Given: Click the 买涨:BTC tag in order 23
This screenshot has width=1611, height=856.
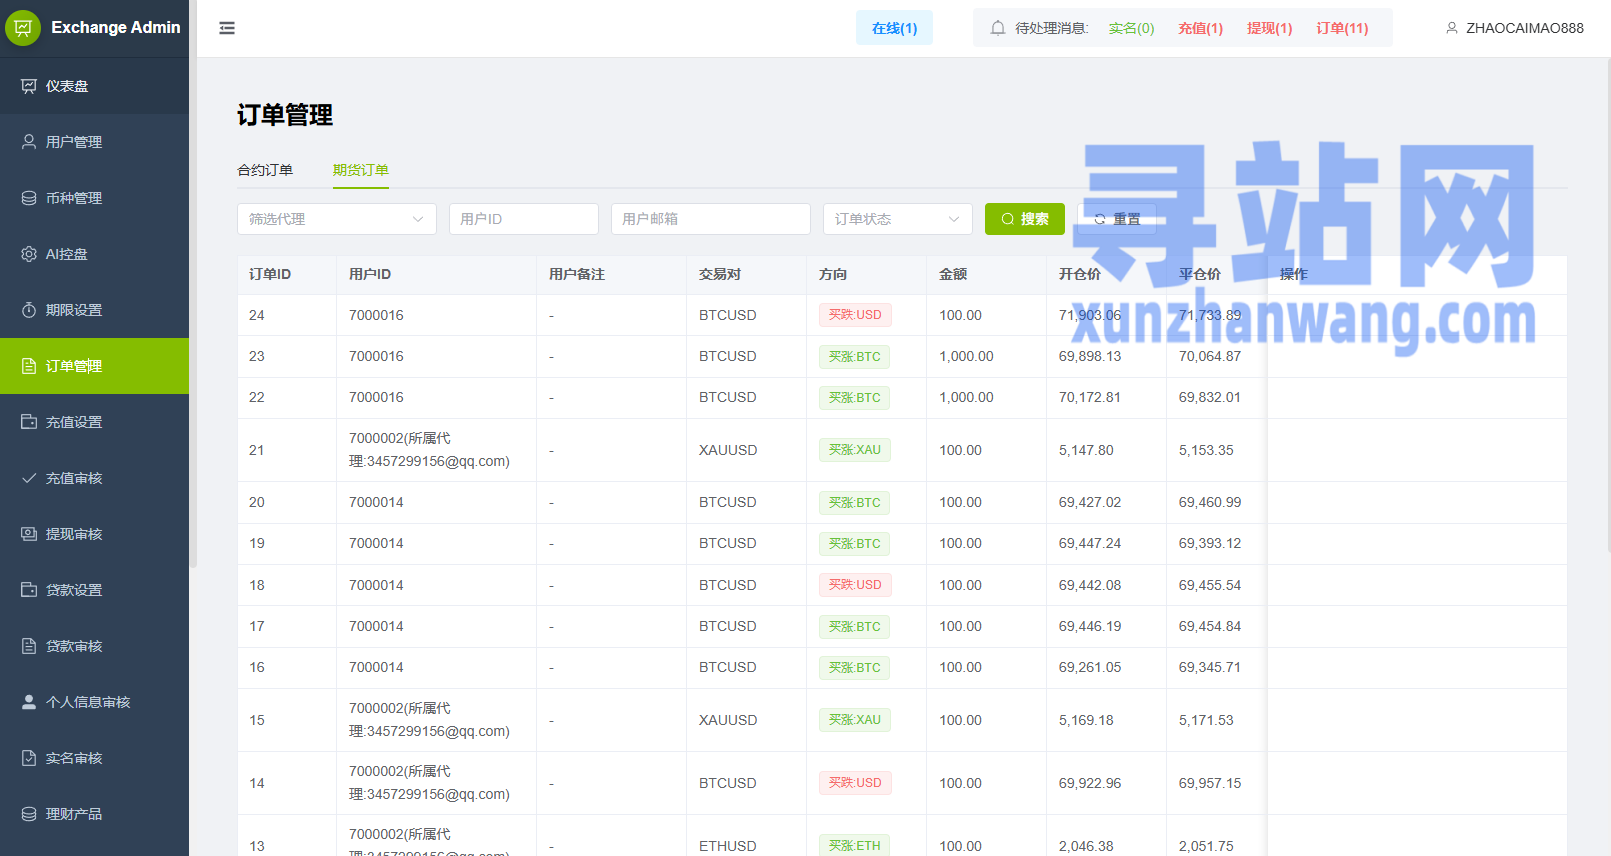Looking at the screenshot, I should click(855, 357).
